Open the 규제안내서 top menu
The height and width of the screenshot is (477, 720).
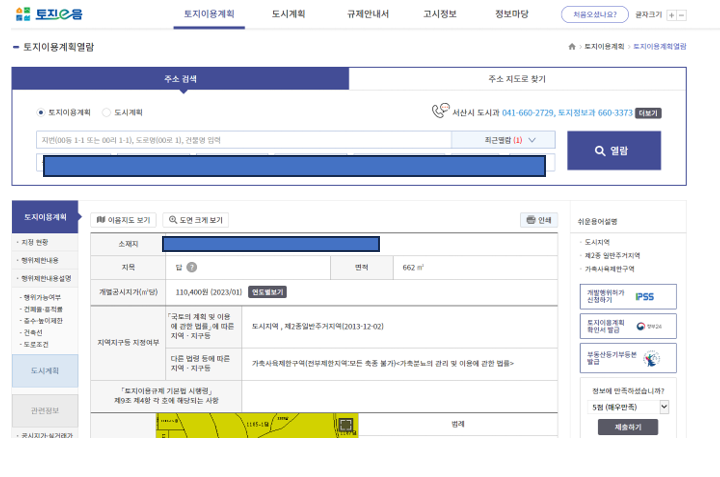coord(368,14)
